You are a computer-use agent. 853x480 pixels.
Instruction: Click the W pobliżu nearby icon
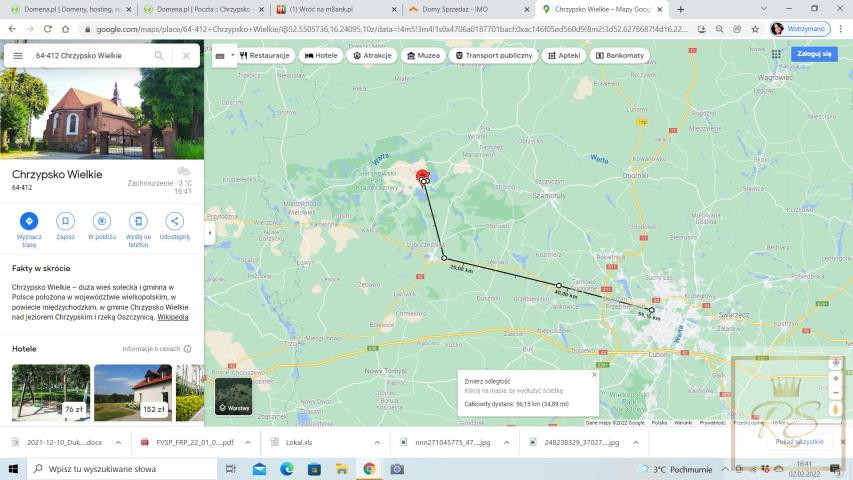pyautogui.click(x=102, y=221)
